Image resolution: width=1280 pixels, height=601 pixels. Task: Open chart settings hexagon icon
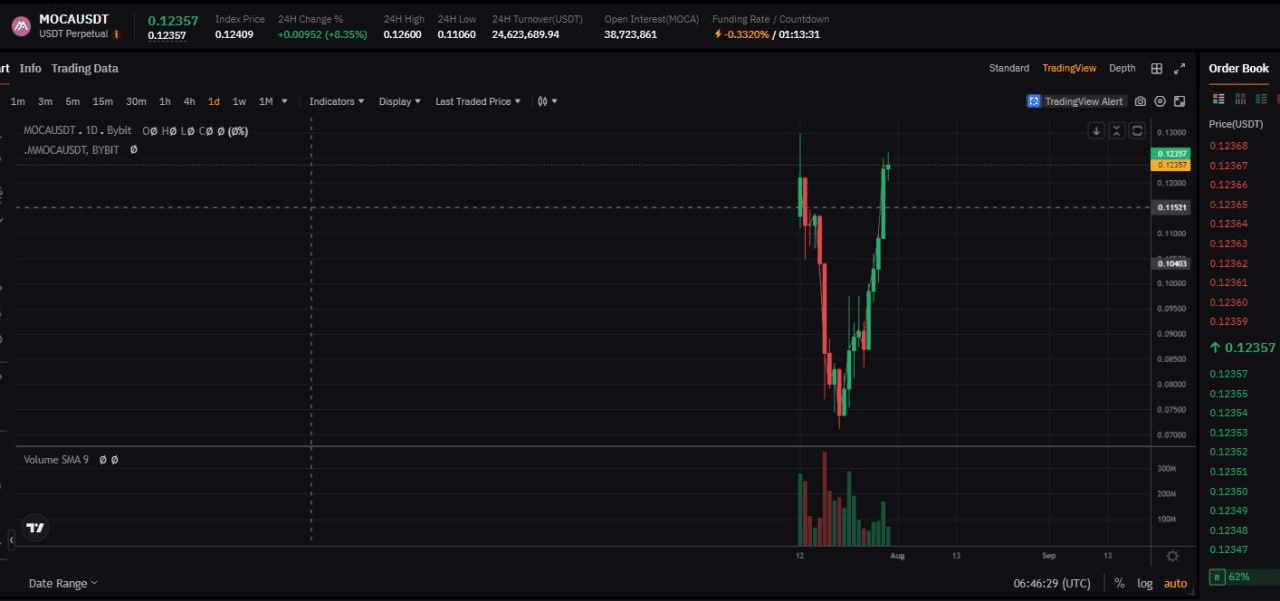click(1160, 101)
